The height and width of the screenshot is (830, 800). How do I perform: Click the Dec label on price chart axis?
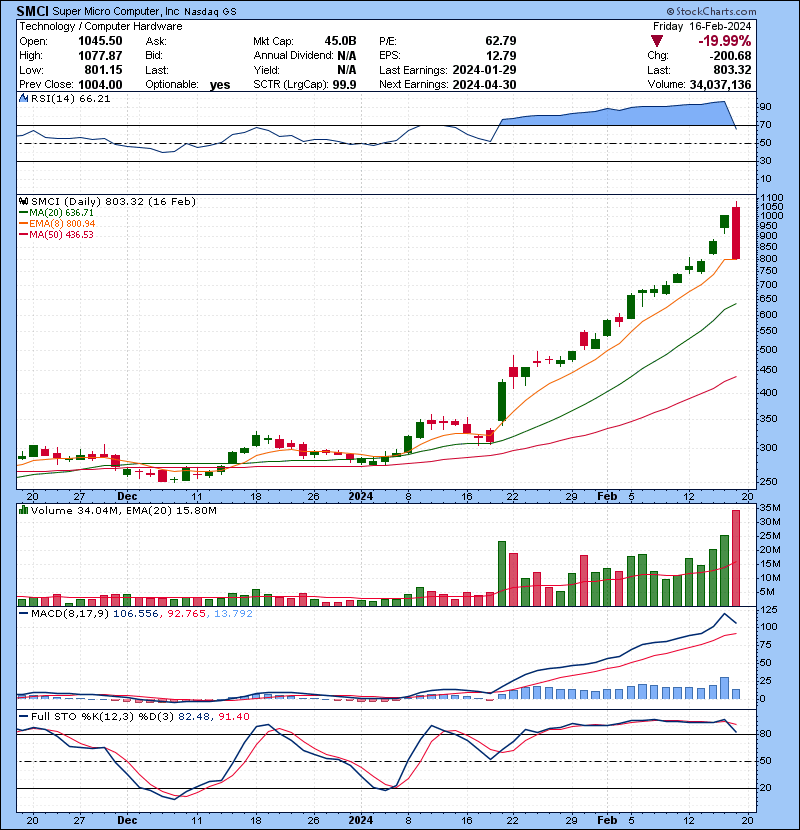[x=127, y=497]
